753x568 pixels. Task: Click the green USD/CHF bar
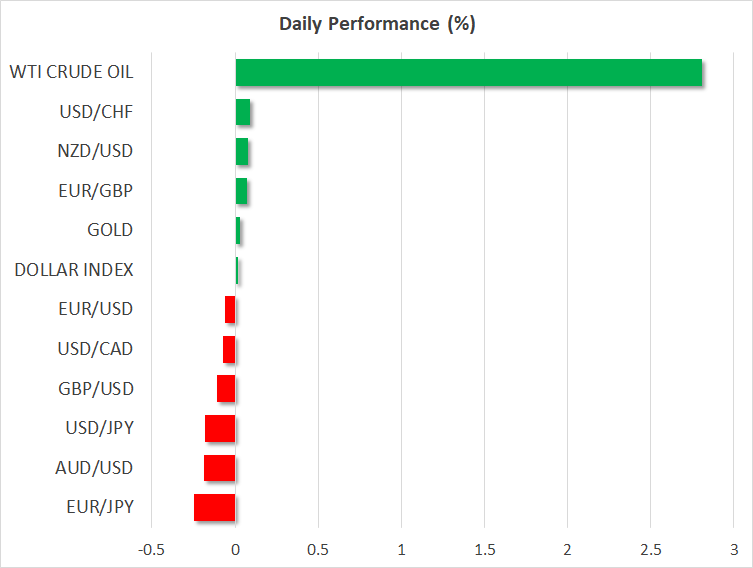click(x=242, y=113)
